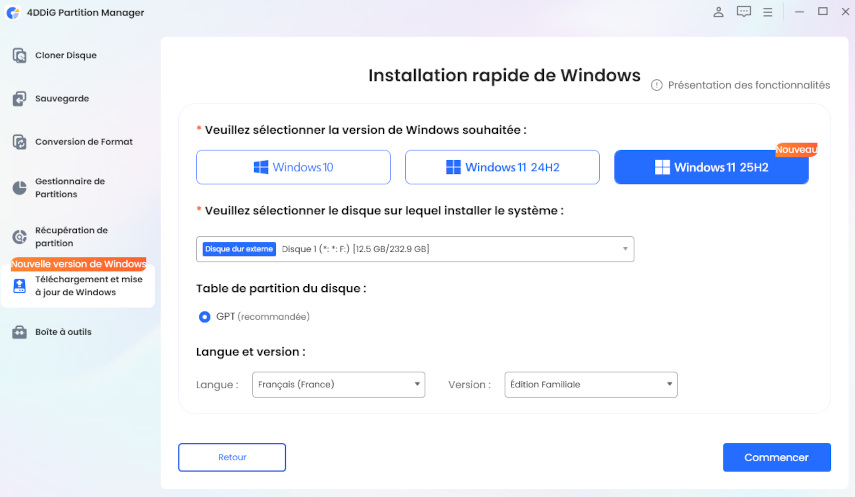Open the target disk dropdown

coord(415,249)
